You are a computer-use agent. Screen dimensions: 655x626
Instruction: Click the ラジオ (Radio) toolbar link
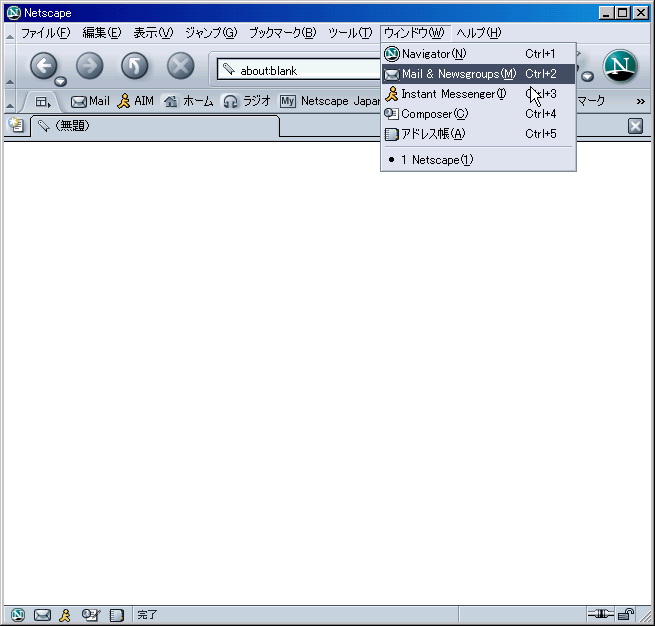(247, 101)
